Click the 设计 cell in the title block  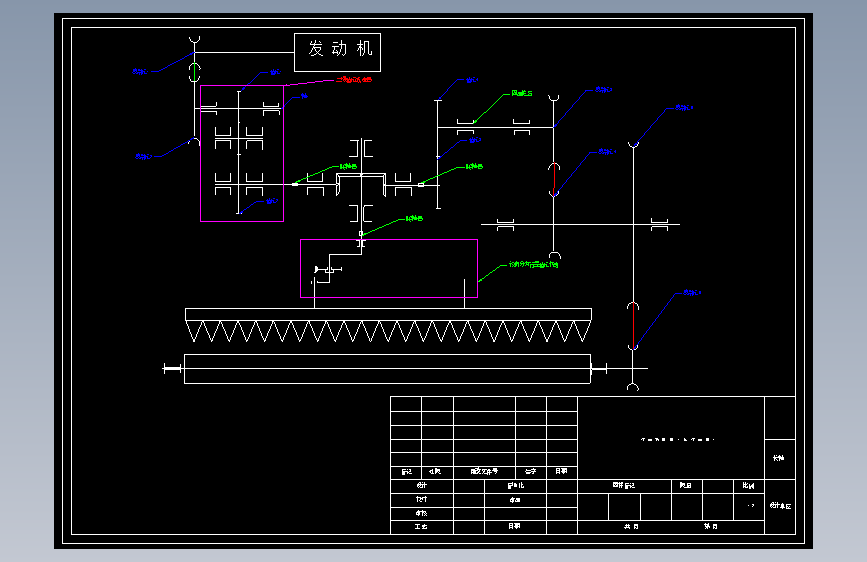[422, 485]
